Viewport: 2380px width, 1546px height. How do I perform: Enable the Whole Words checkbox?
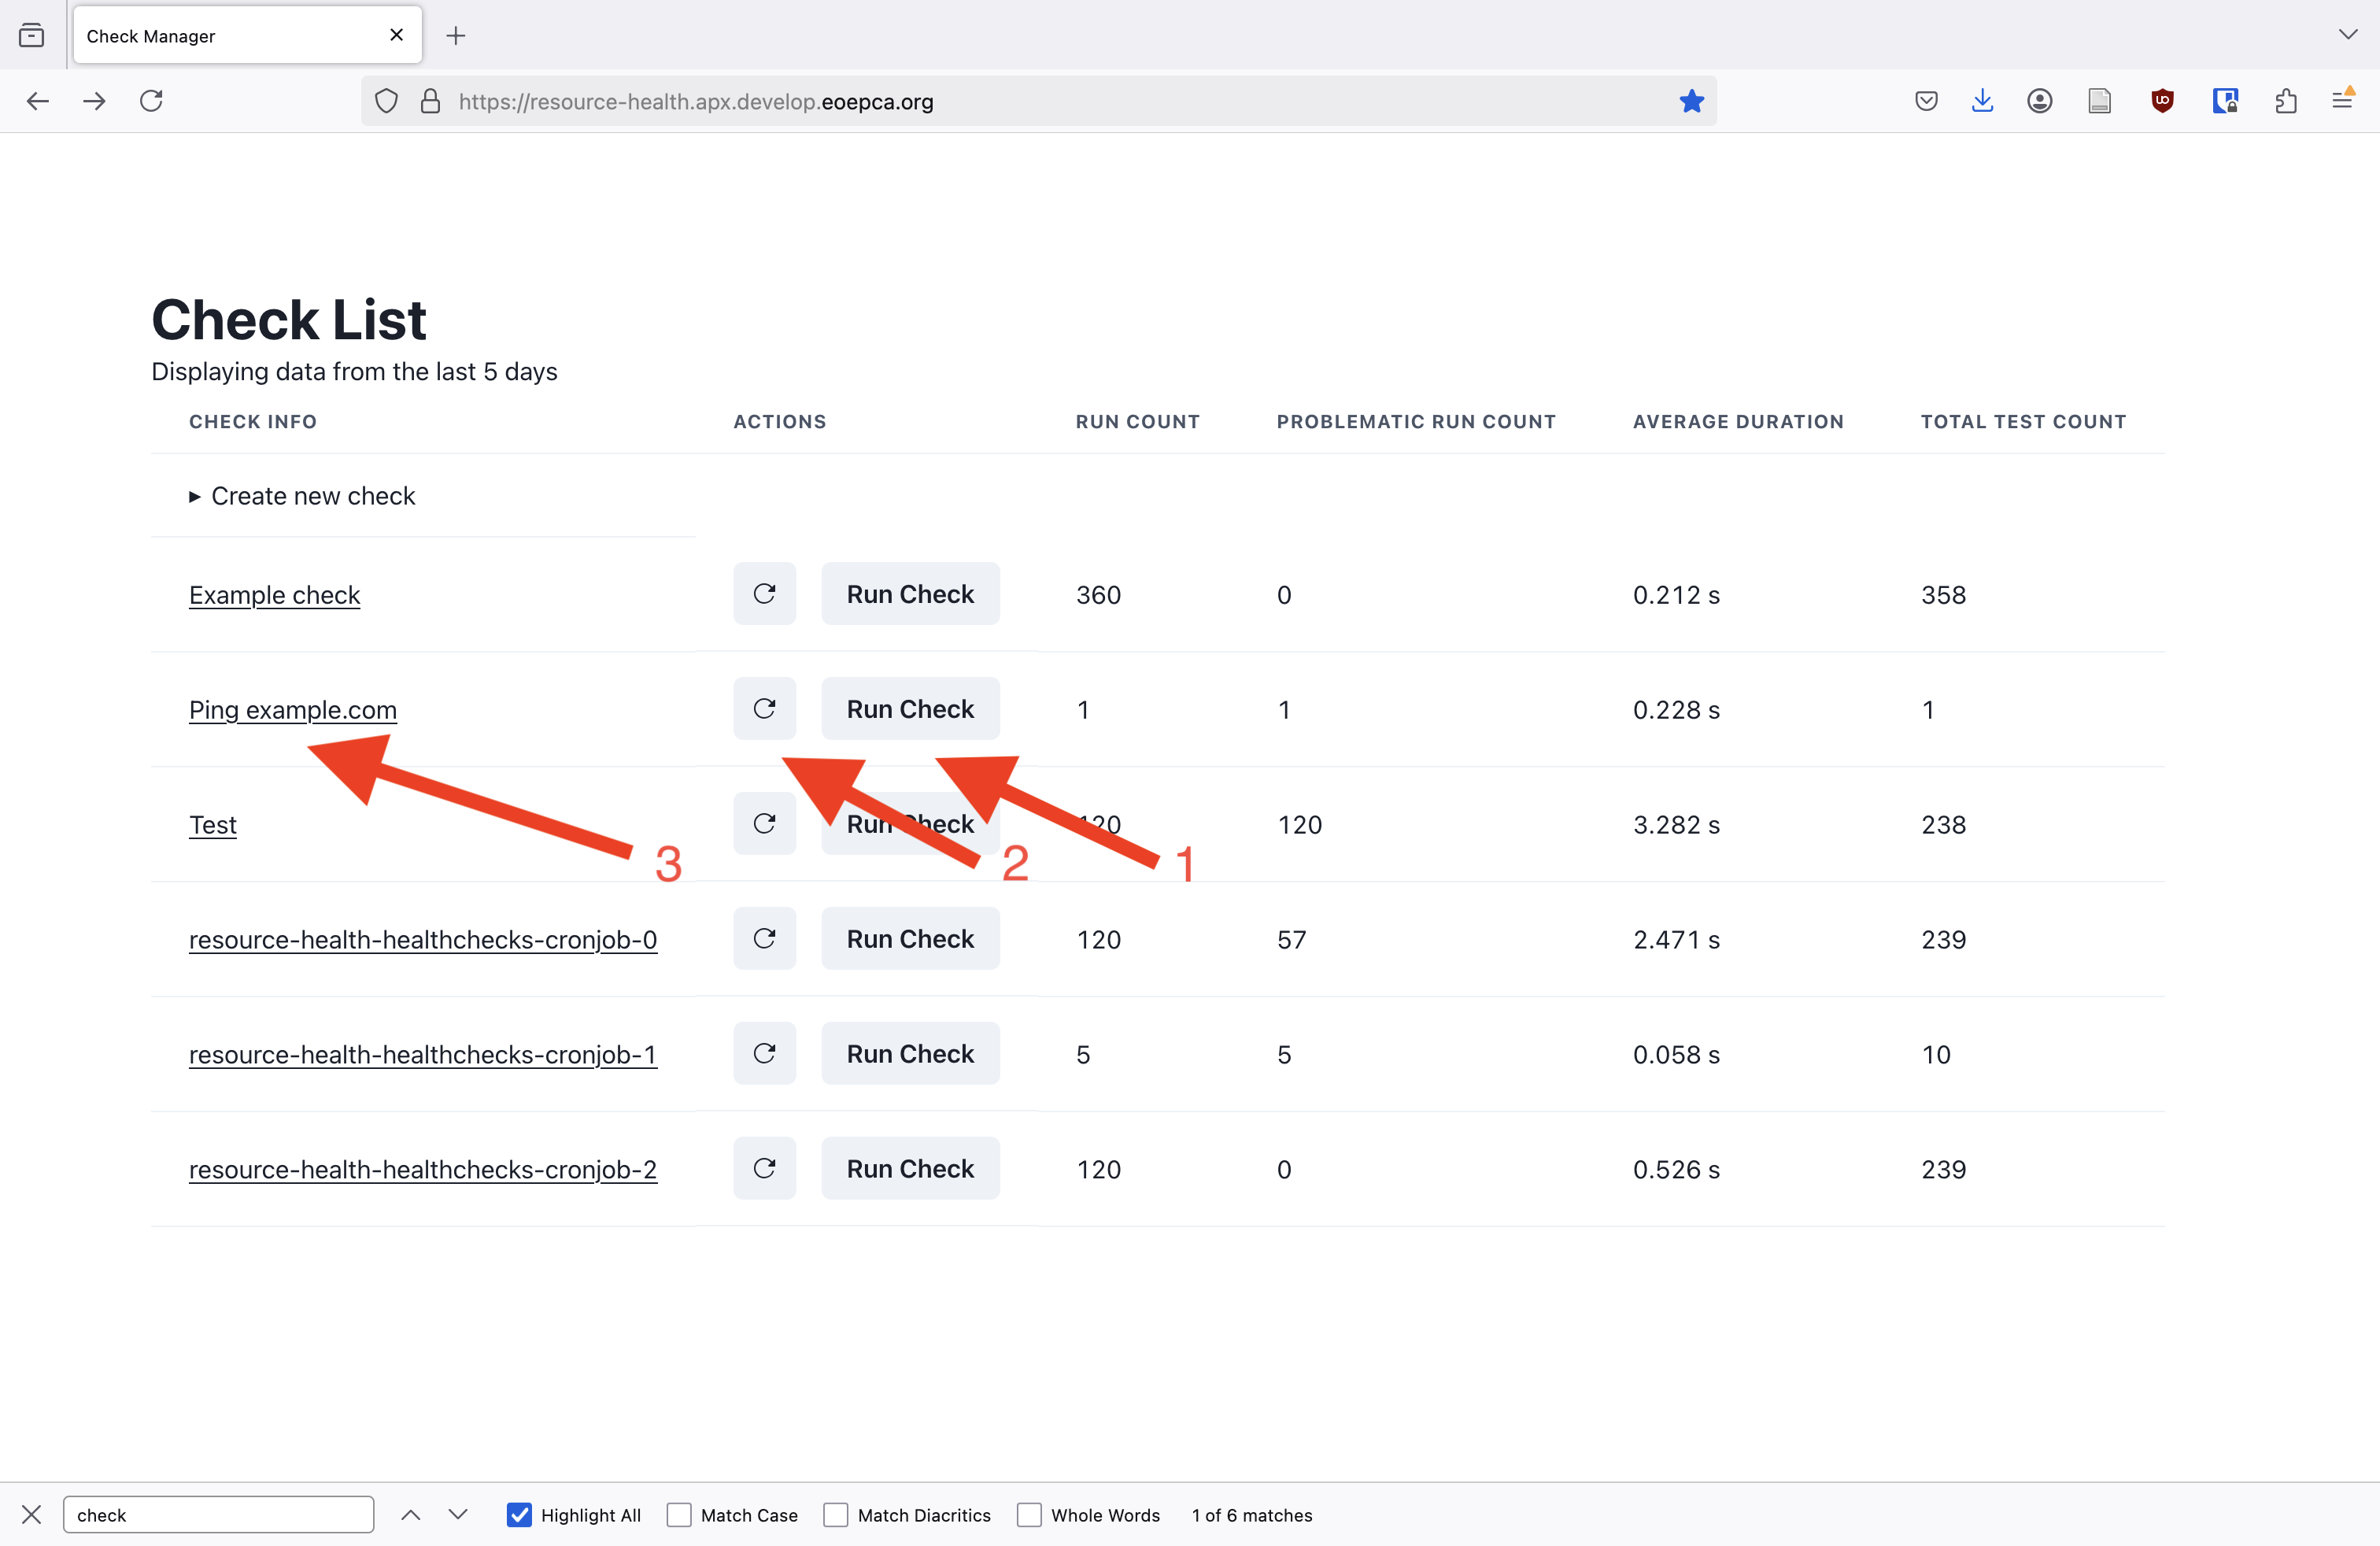click(1029, 1515)
